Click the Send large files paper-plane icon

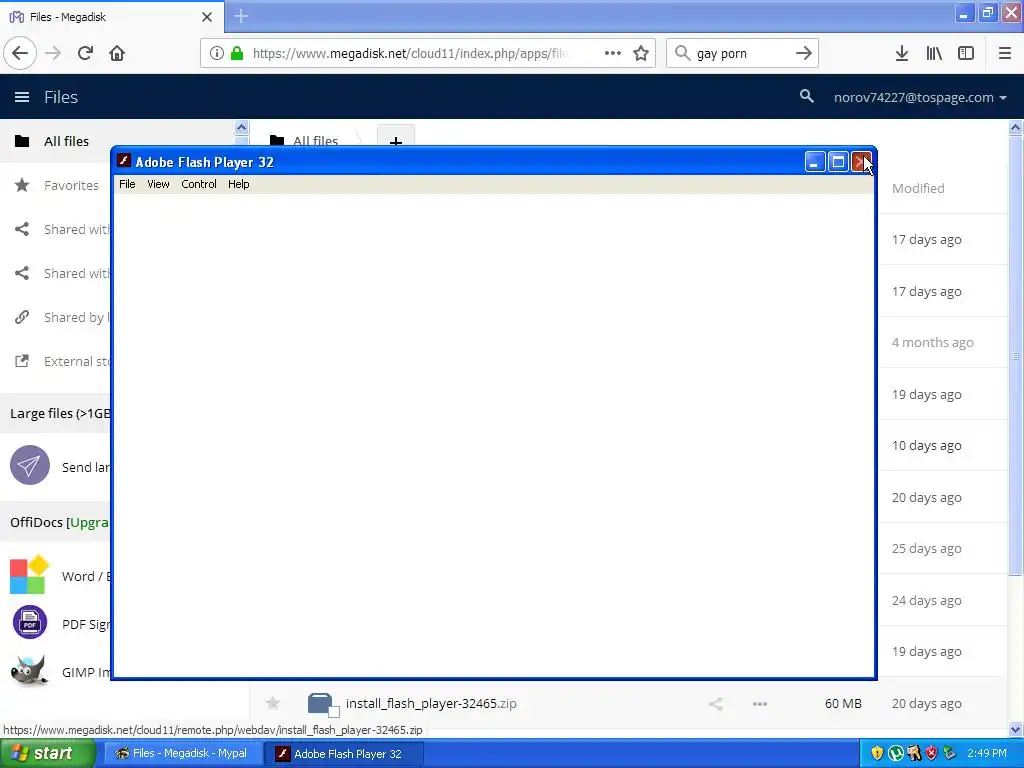(29, 465)
